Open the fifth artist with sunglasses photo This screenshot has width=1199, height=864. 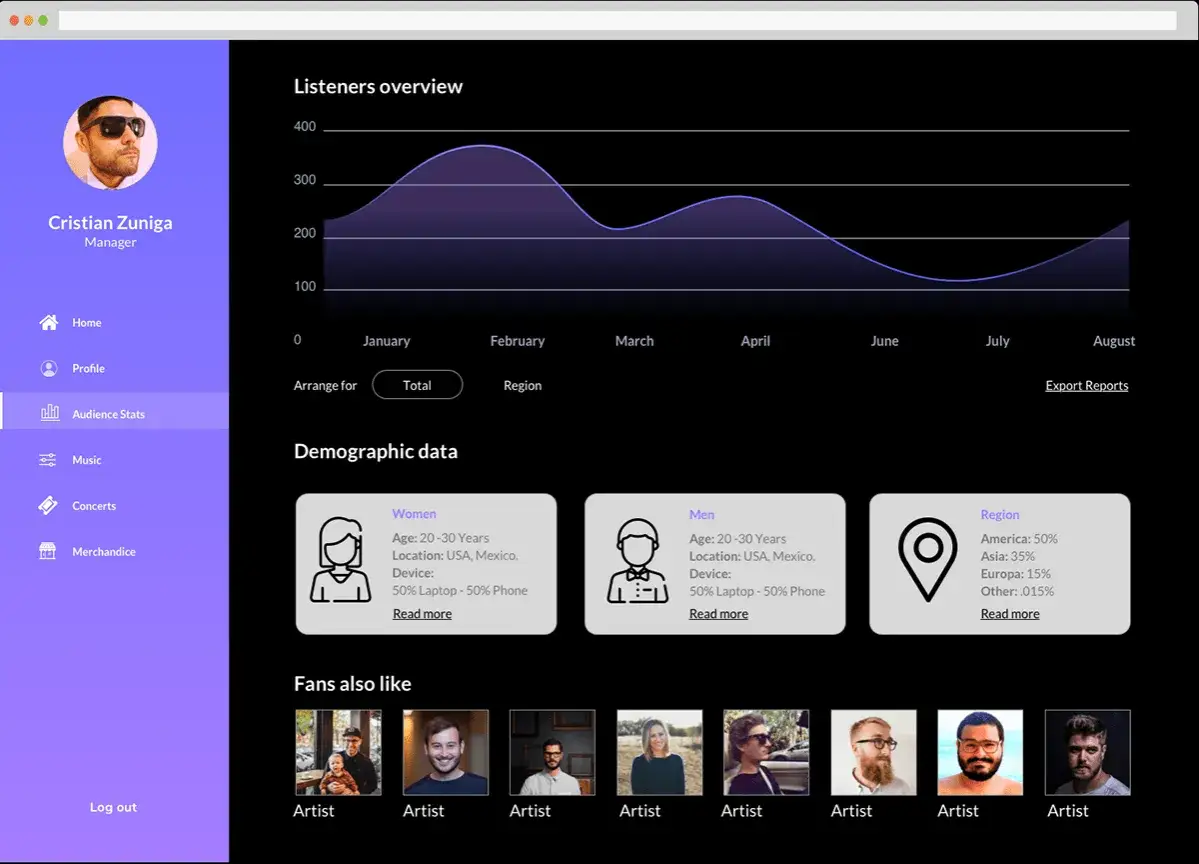tap(766, 752)
